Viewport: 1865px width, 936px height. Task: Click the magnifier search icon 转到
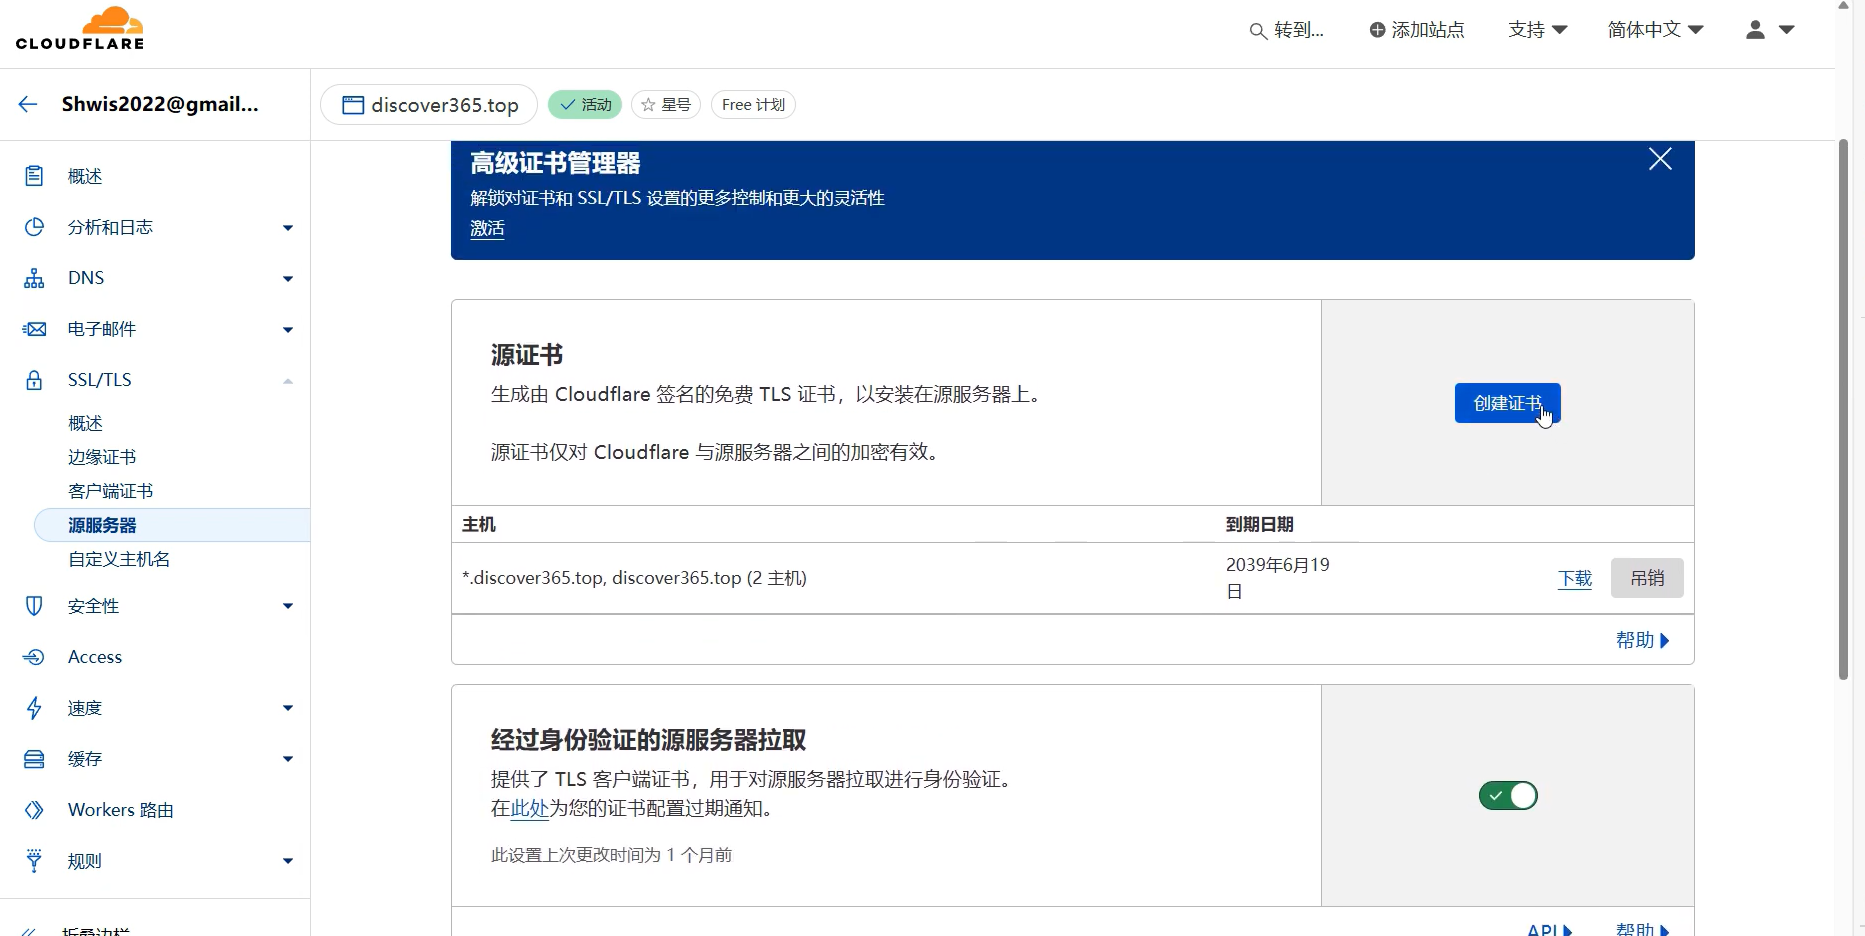click(x=1258, y=31)
